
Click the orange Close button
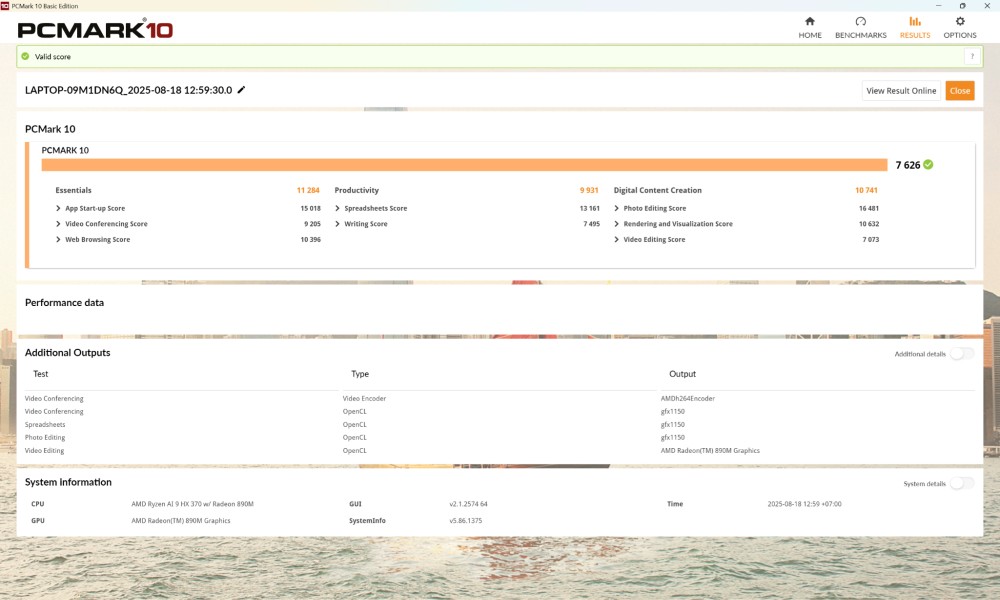[960, 91]
